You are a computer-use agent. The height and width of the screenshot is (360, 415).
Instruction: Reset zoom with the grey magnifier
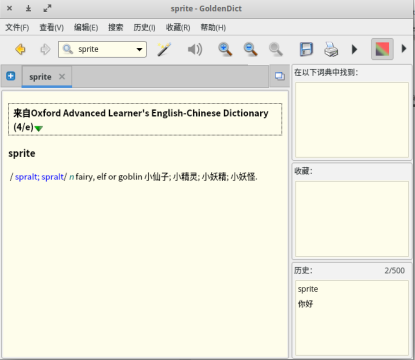tap(275, 49)
